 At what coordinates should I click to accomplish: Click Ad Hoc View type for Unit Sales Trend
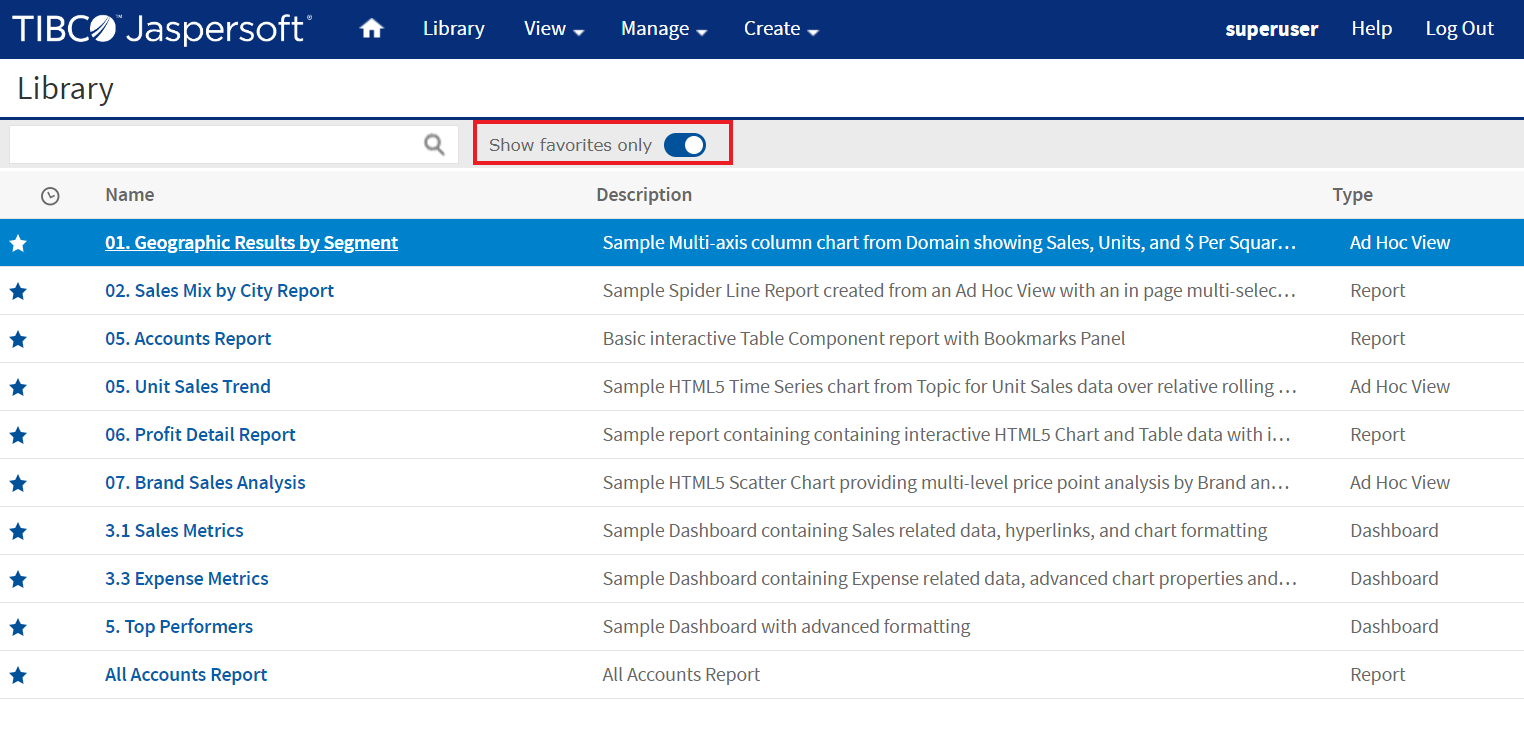[x=1400, y=387]
